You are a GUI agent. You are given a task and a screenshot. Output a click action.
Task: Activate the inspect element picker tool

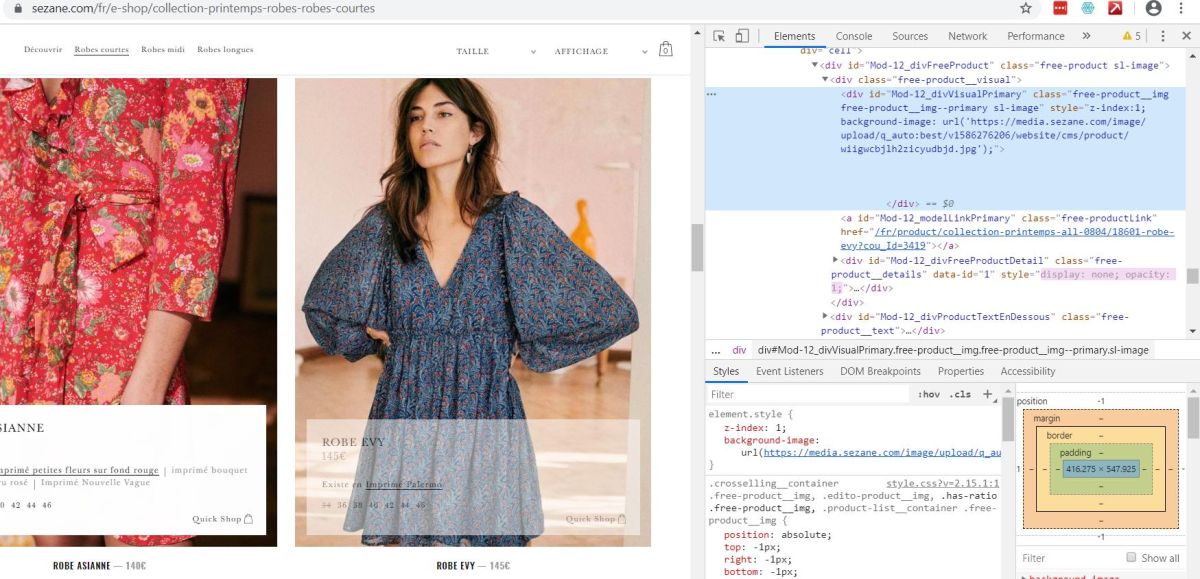(719, 36)
